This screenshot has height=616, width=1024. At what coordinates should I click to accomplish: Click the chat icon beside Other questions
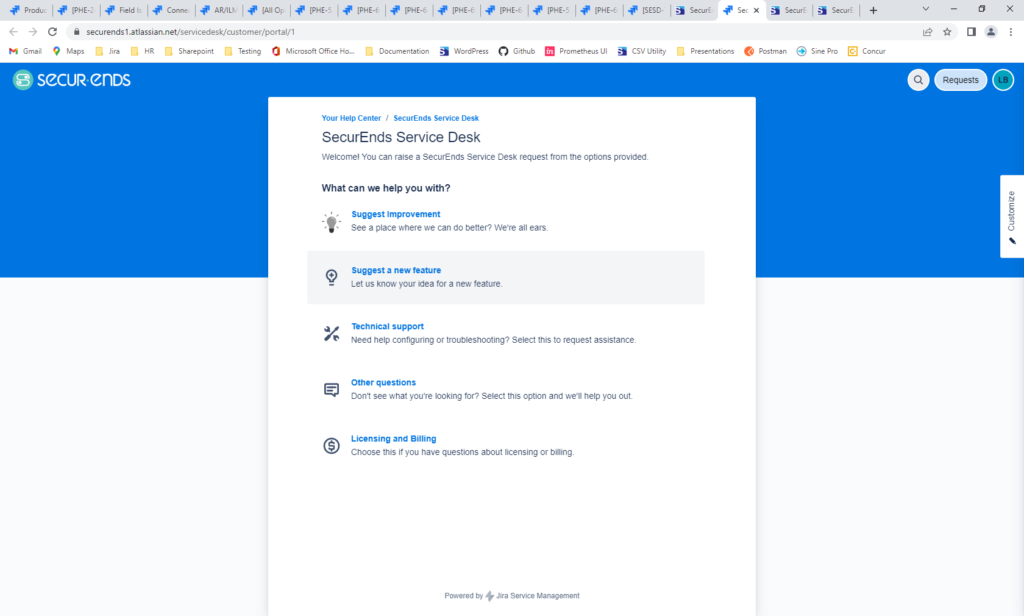click(x=331, y=389)
